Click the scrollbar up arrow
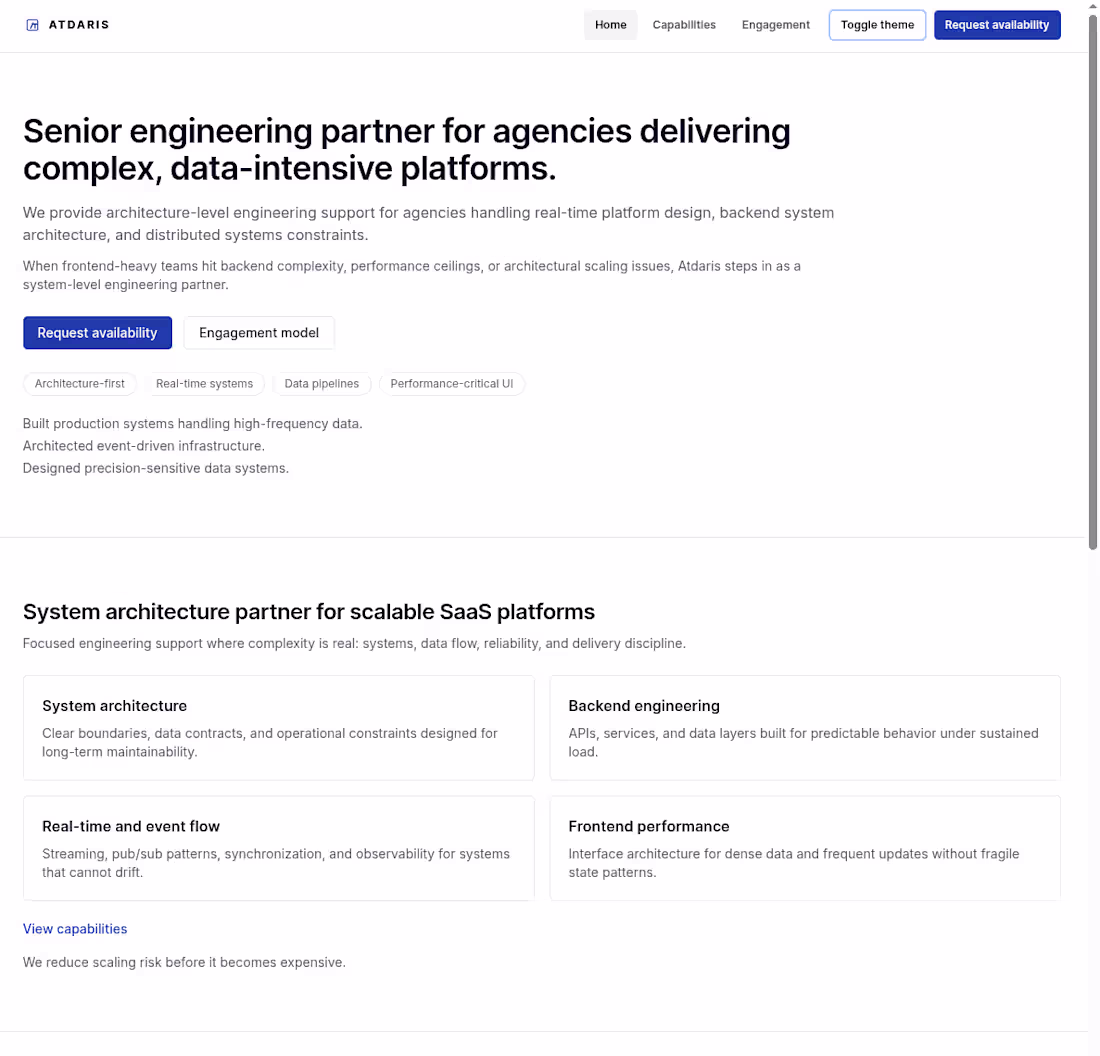 coord(1093,6)
